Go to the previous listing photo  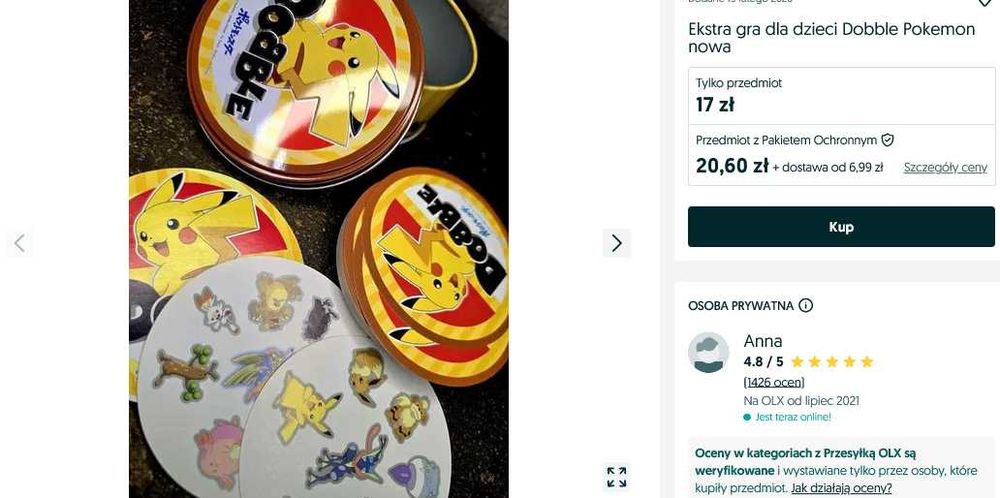click(x=19, y=243)
